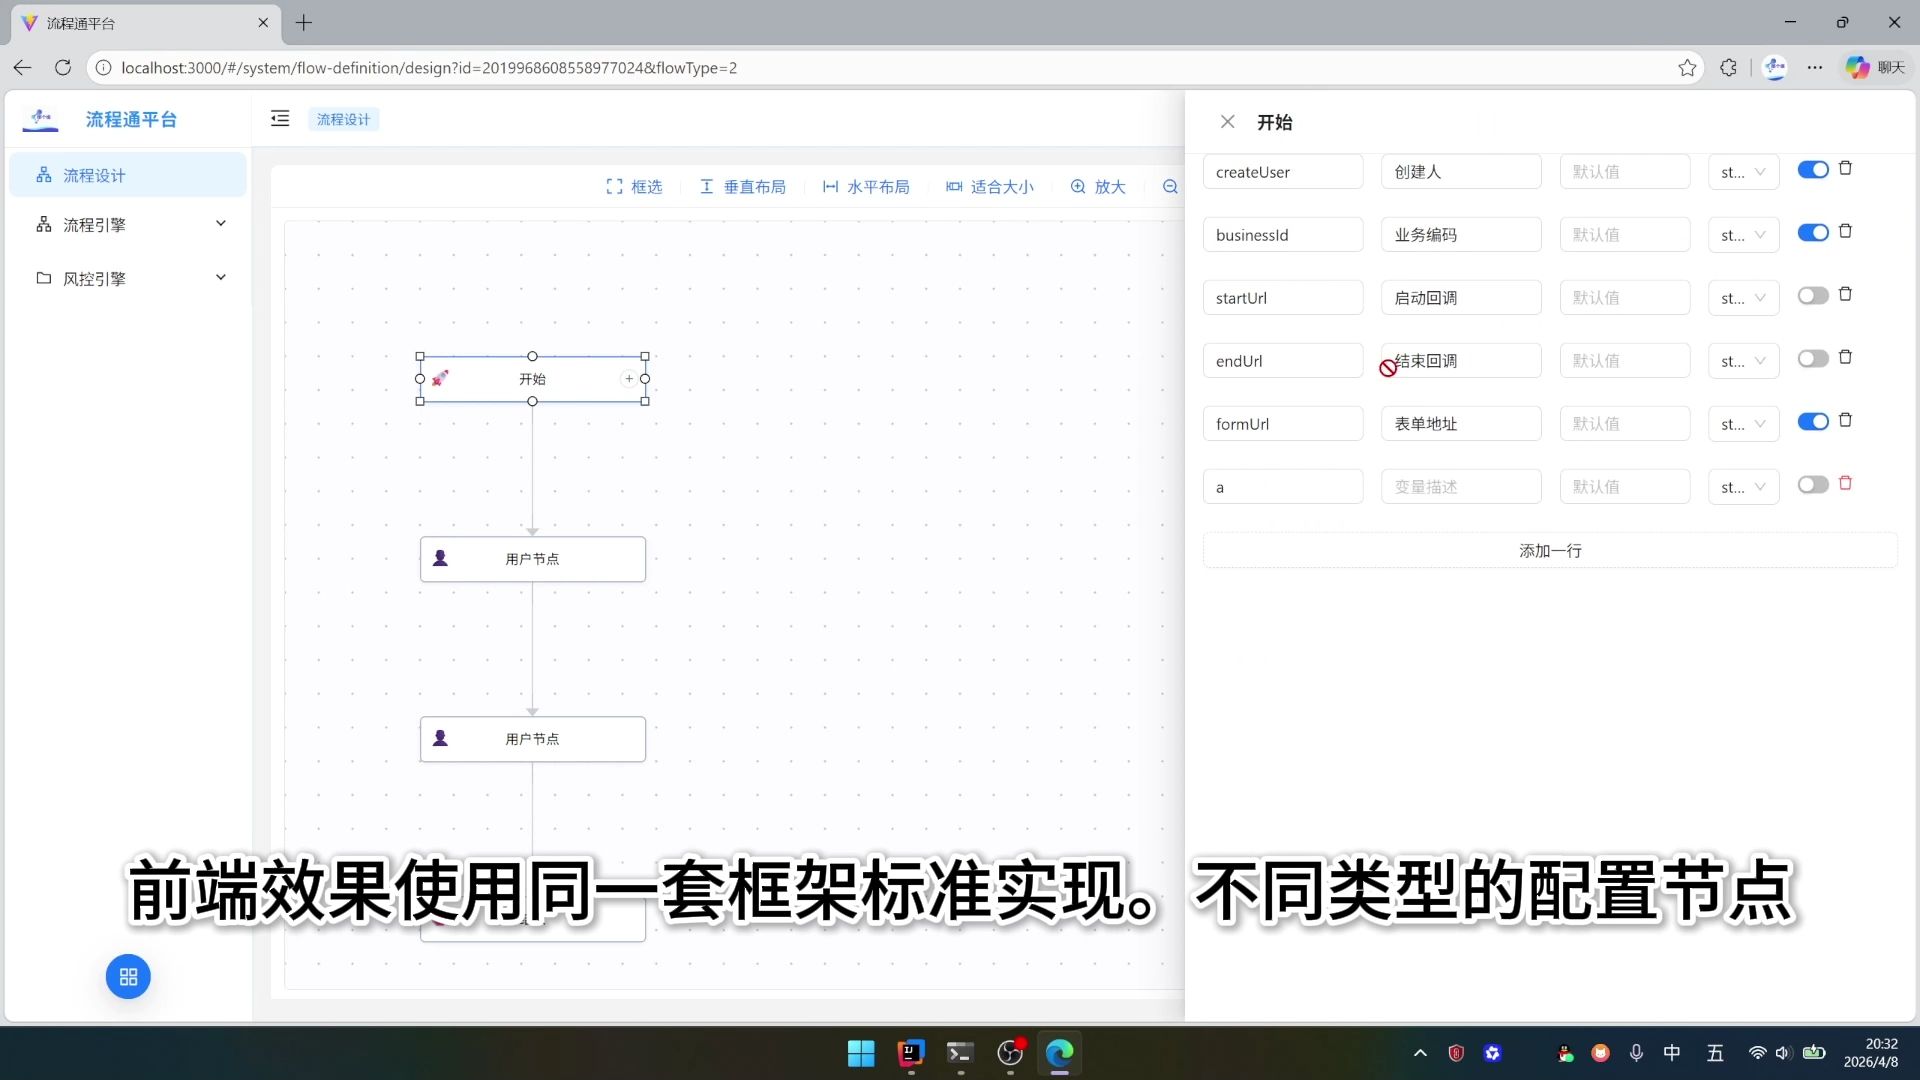Click the zoom out magnifier icon

pos(1170,187)
